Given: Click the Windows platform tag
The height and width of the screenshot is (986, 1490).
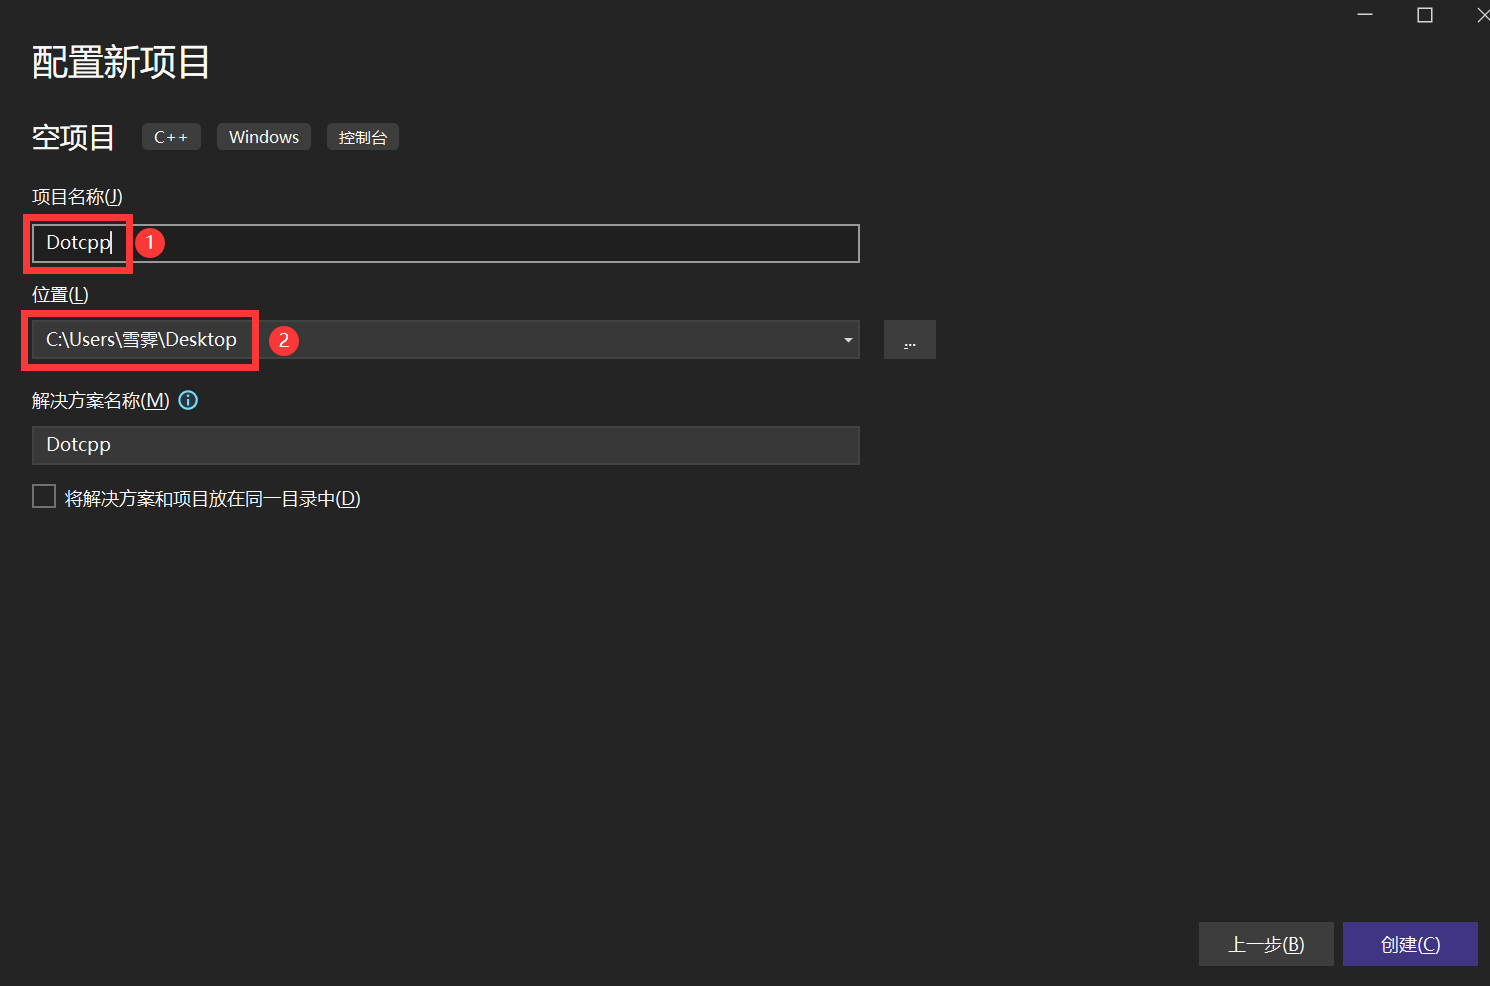Looking at the screenshot, I should (264, 137).
